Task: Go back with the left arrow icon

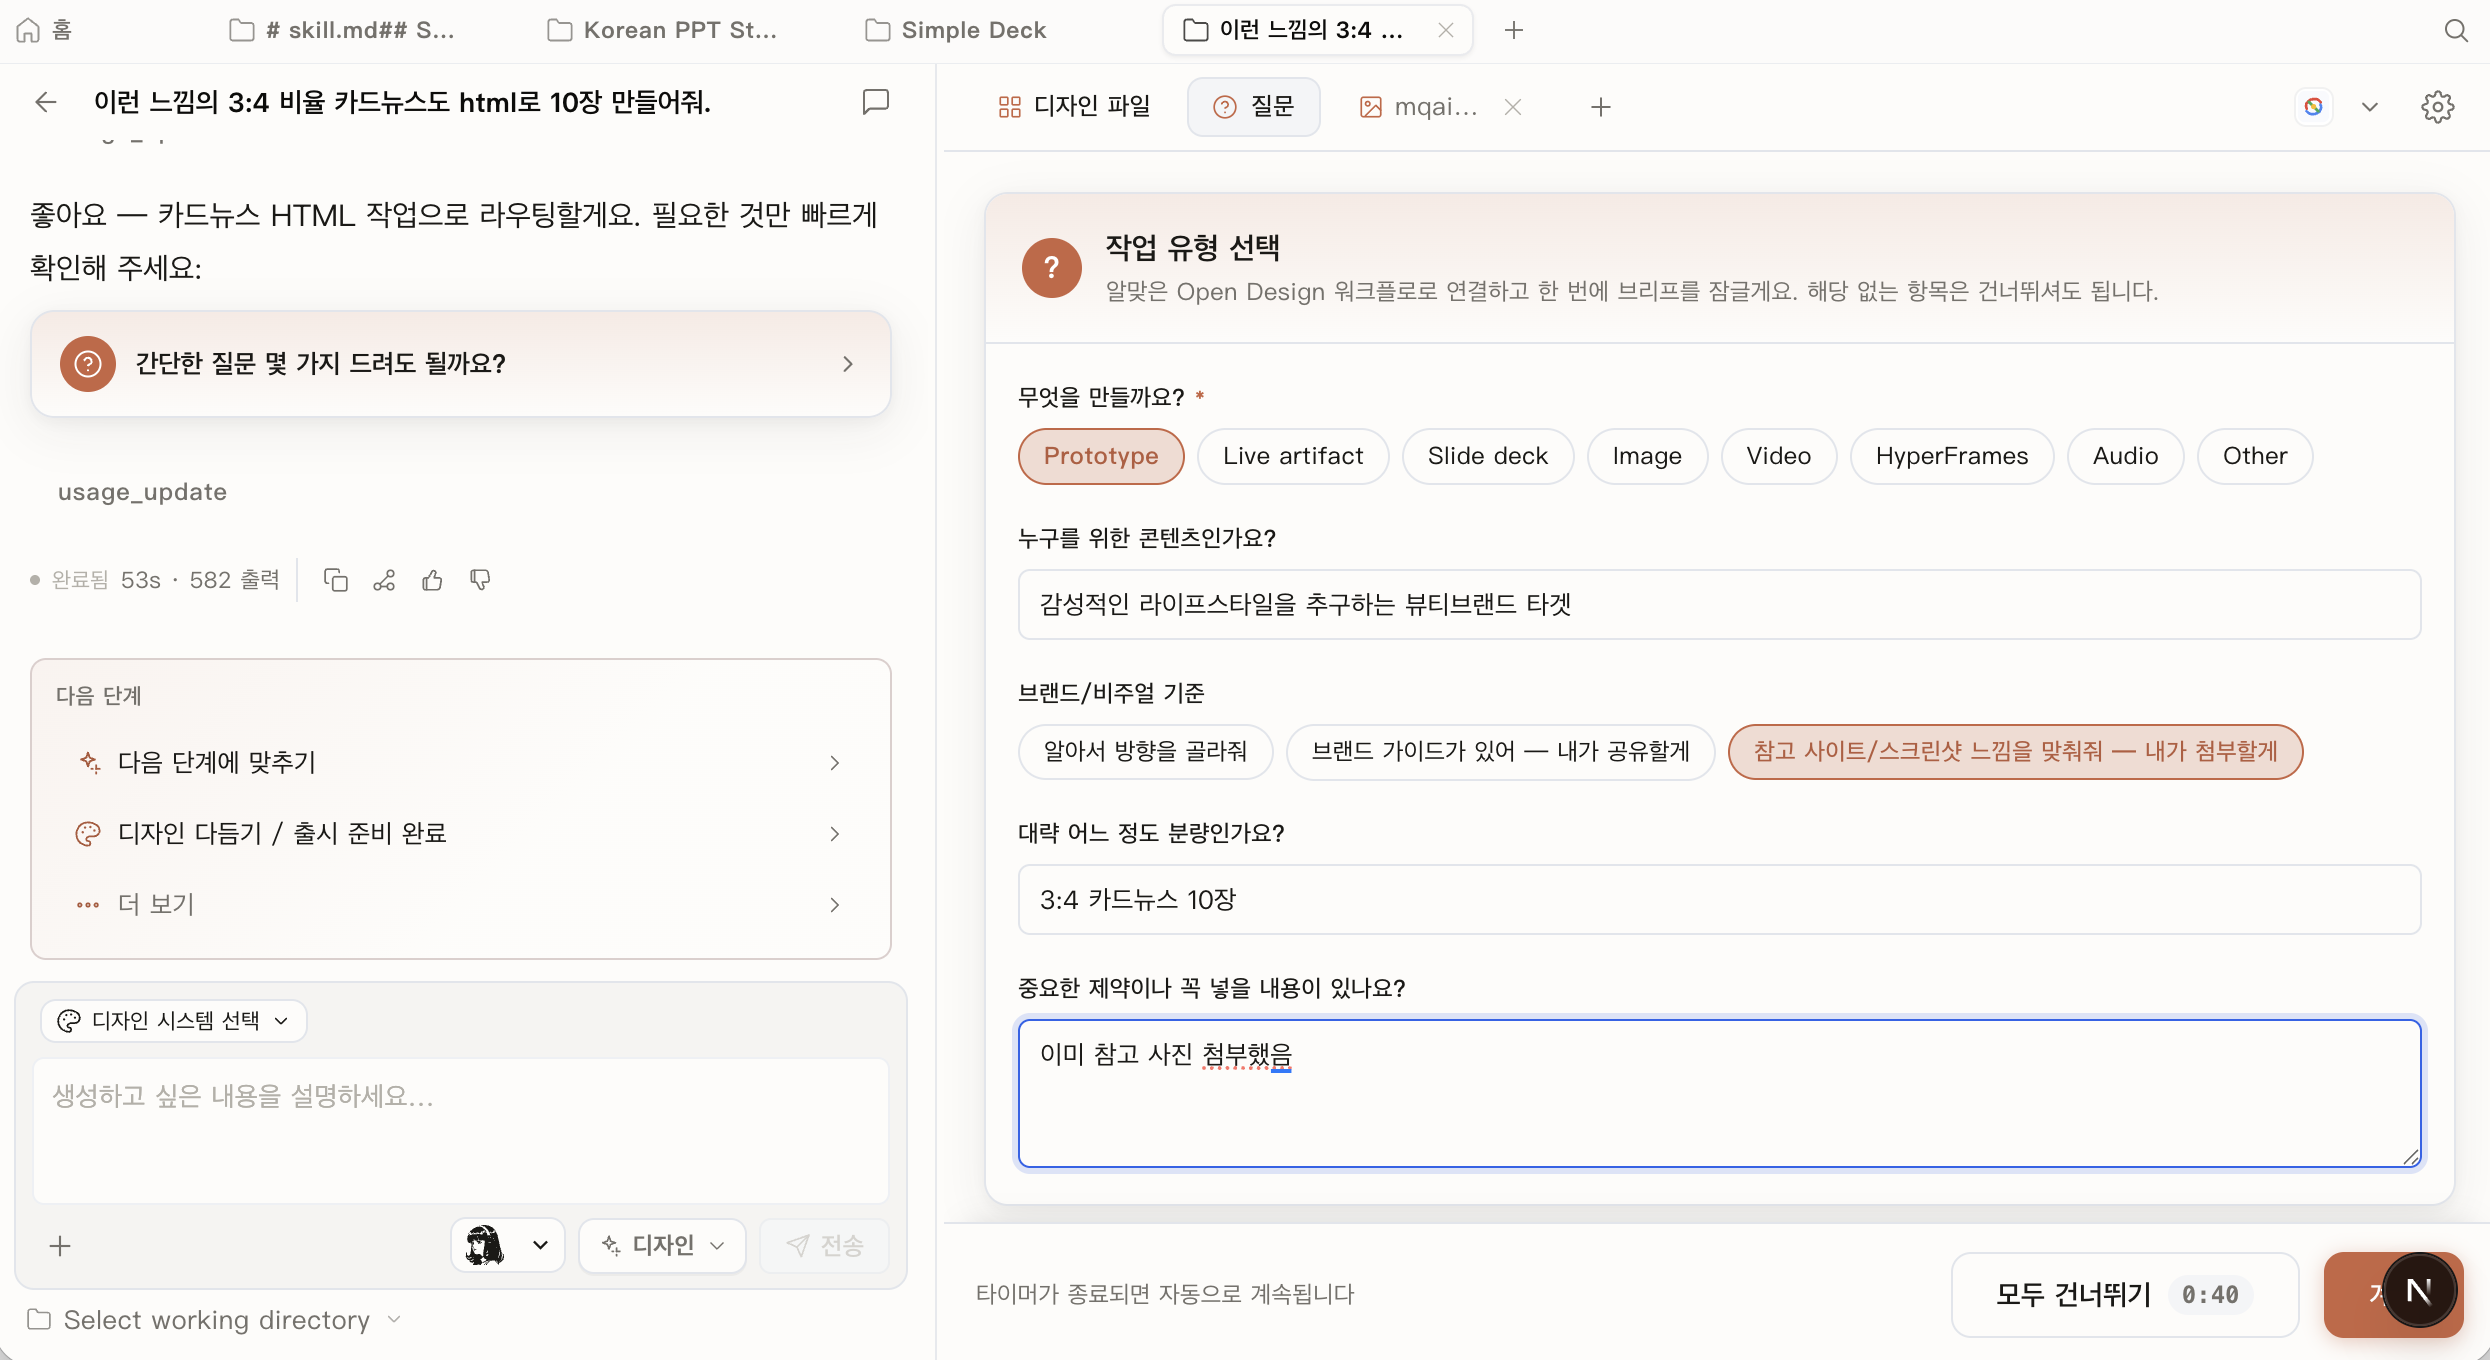Action: pyautogui.click(x=46, y=102)
